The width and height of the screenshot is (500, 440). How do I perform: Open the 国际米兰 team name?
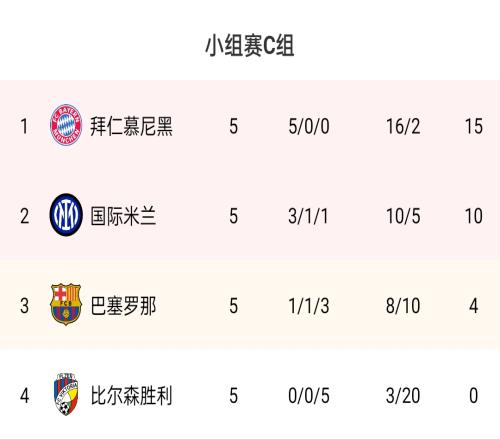pyautogui.click(x=123, y=216)
